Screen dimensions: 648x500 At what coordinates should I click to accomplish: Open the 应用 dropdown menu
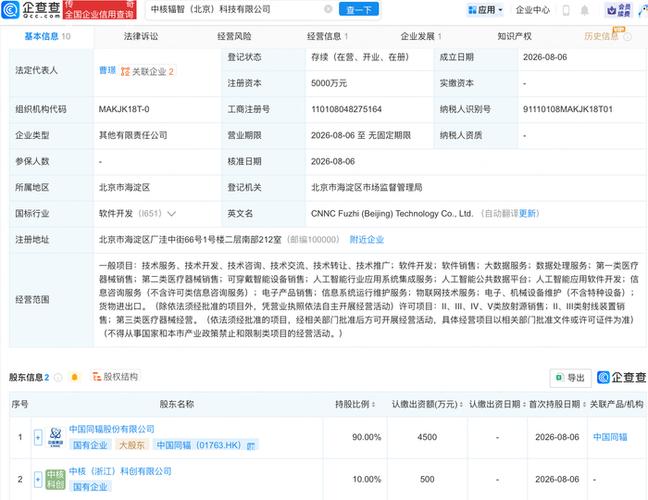pos(485,10)
